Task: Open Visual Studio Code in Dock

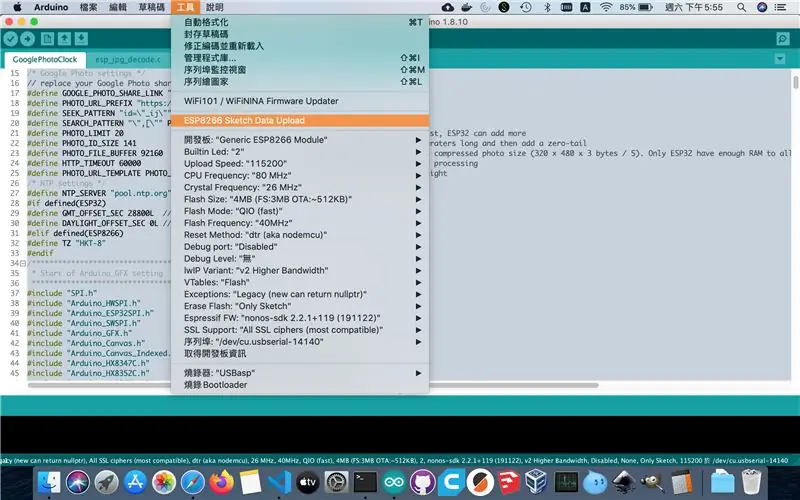Action: pyautogui.click(x=279, y=482)
